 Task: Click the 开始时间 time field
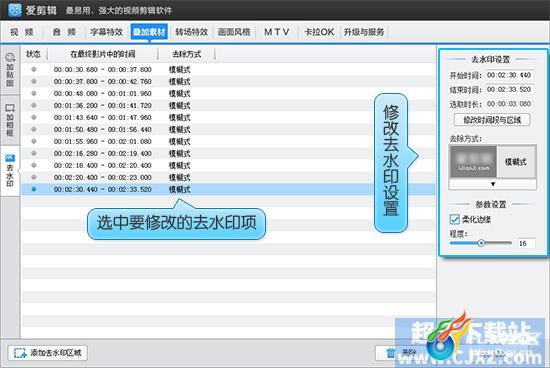click(509, 75)
